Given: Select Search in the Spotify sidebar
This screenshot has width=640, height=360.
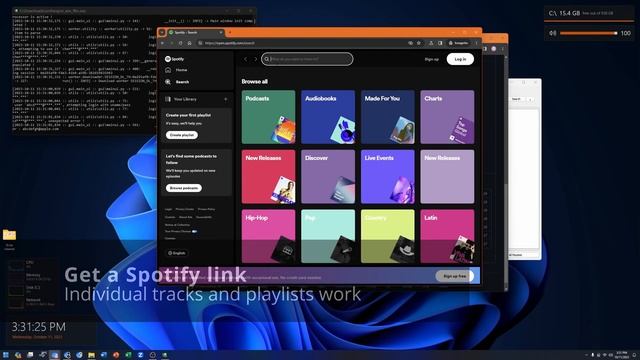Looking at the screenshot, I should (177, 82).
